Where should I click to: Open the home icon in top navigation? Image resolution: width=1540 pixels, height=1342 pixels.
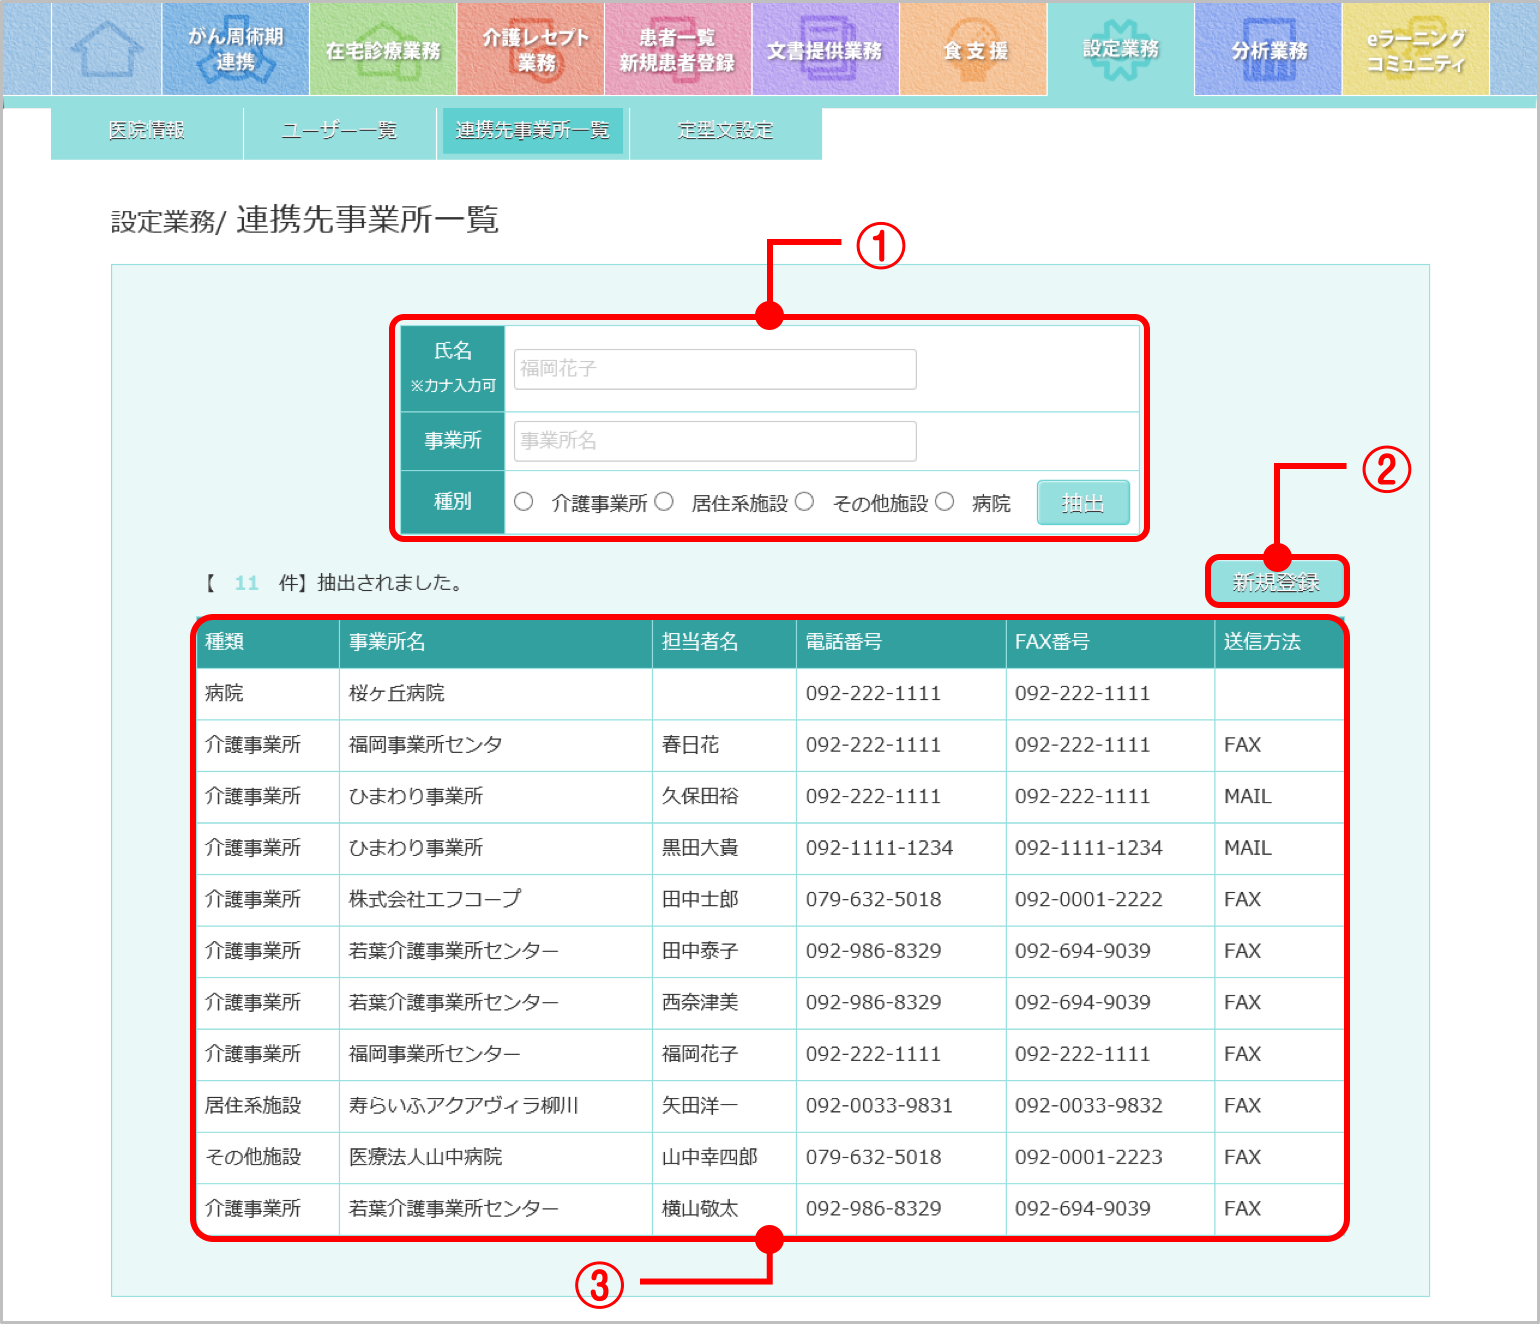click(106, 49)
